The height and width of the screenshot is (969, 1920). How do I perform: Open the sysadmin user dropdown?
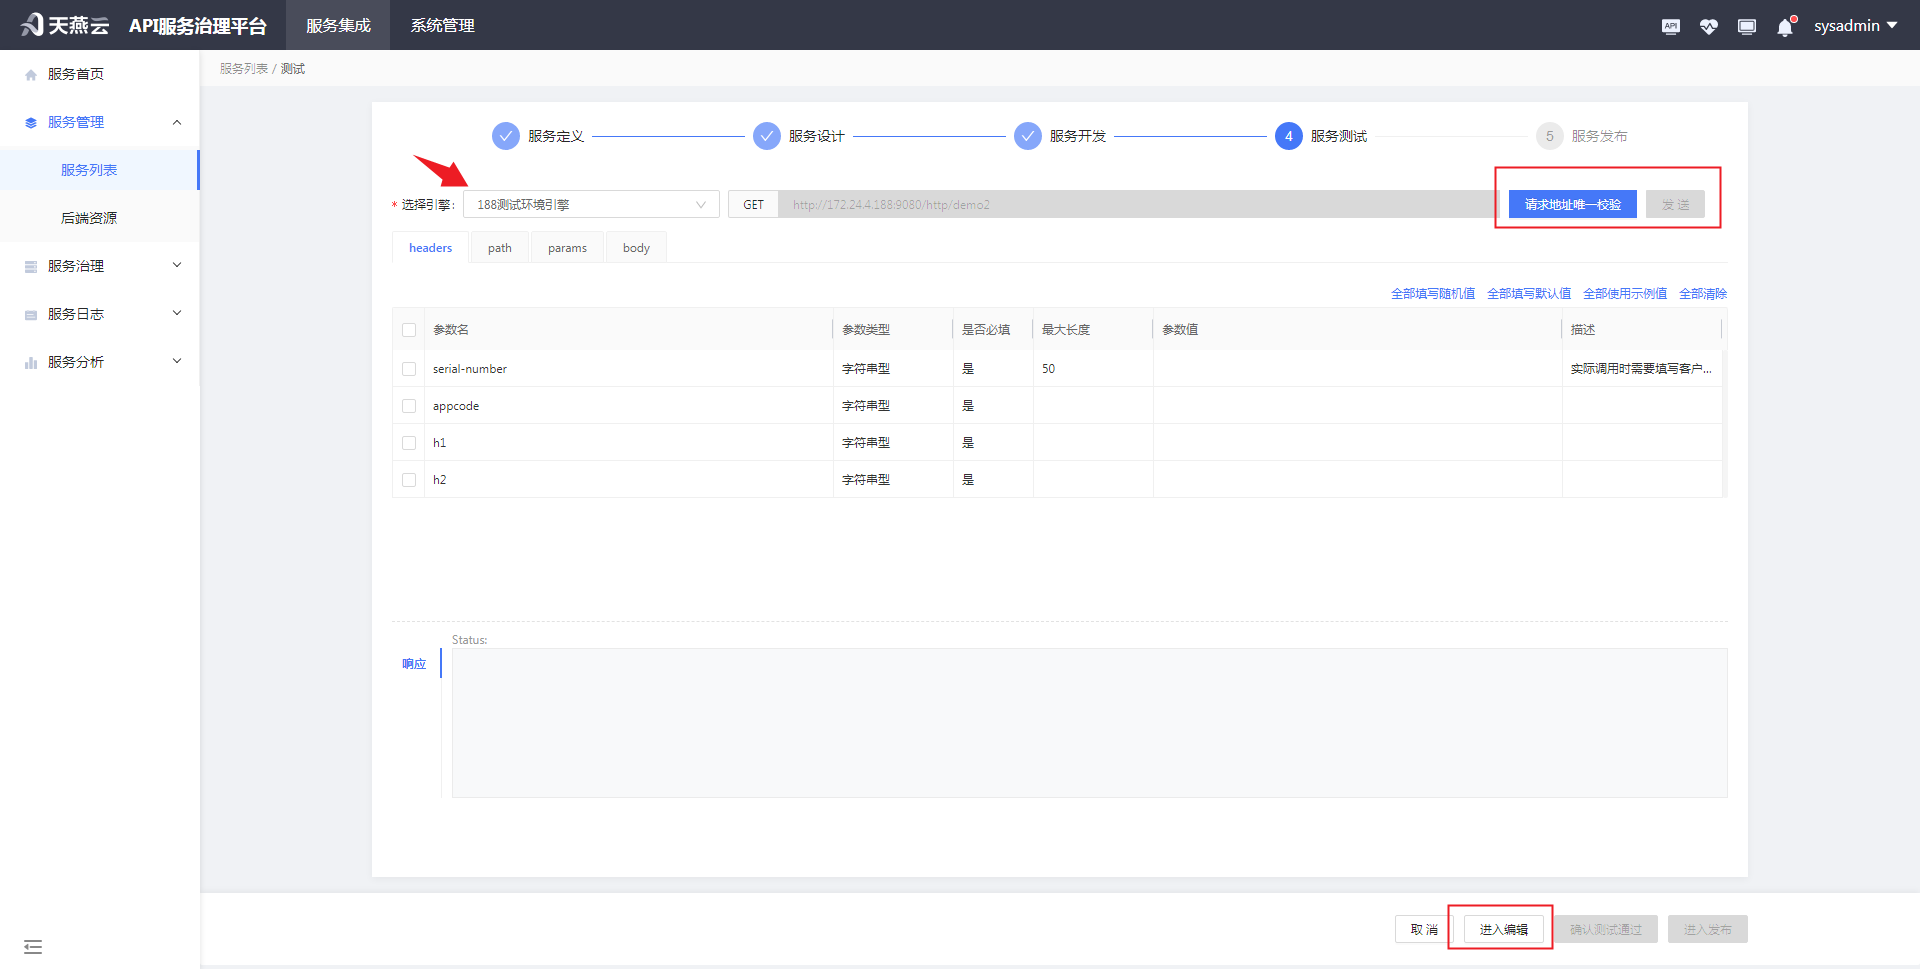pyautogui.click(x=1855, y=26)
